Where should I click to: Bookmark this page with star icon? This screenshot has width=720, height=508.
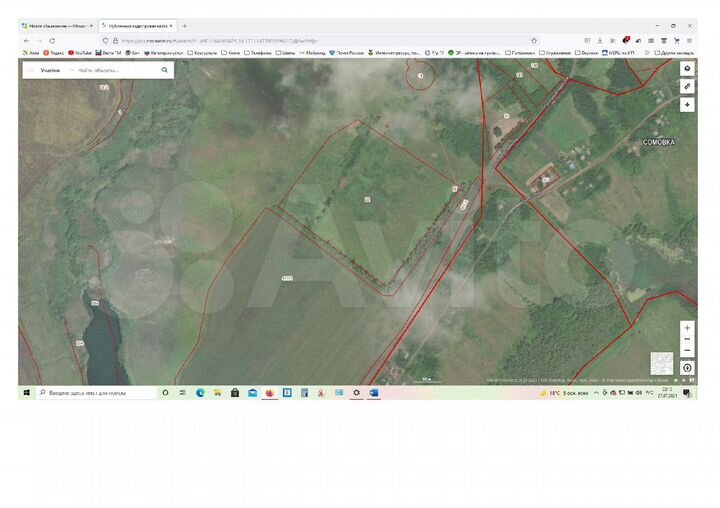click(534, 40)
